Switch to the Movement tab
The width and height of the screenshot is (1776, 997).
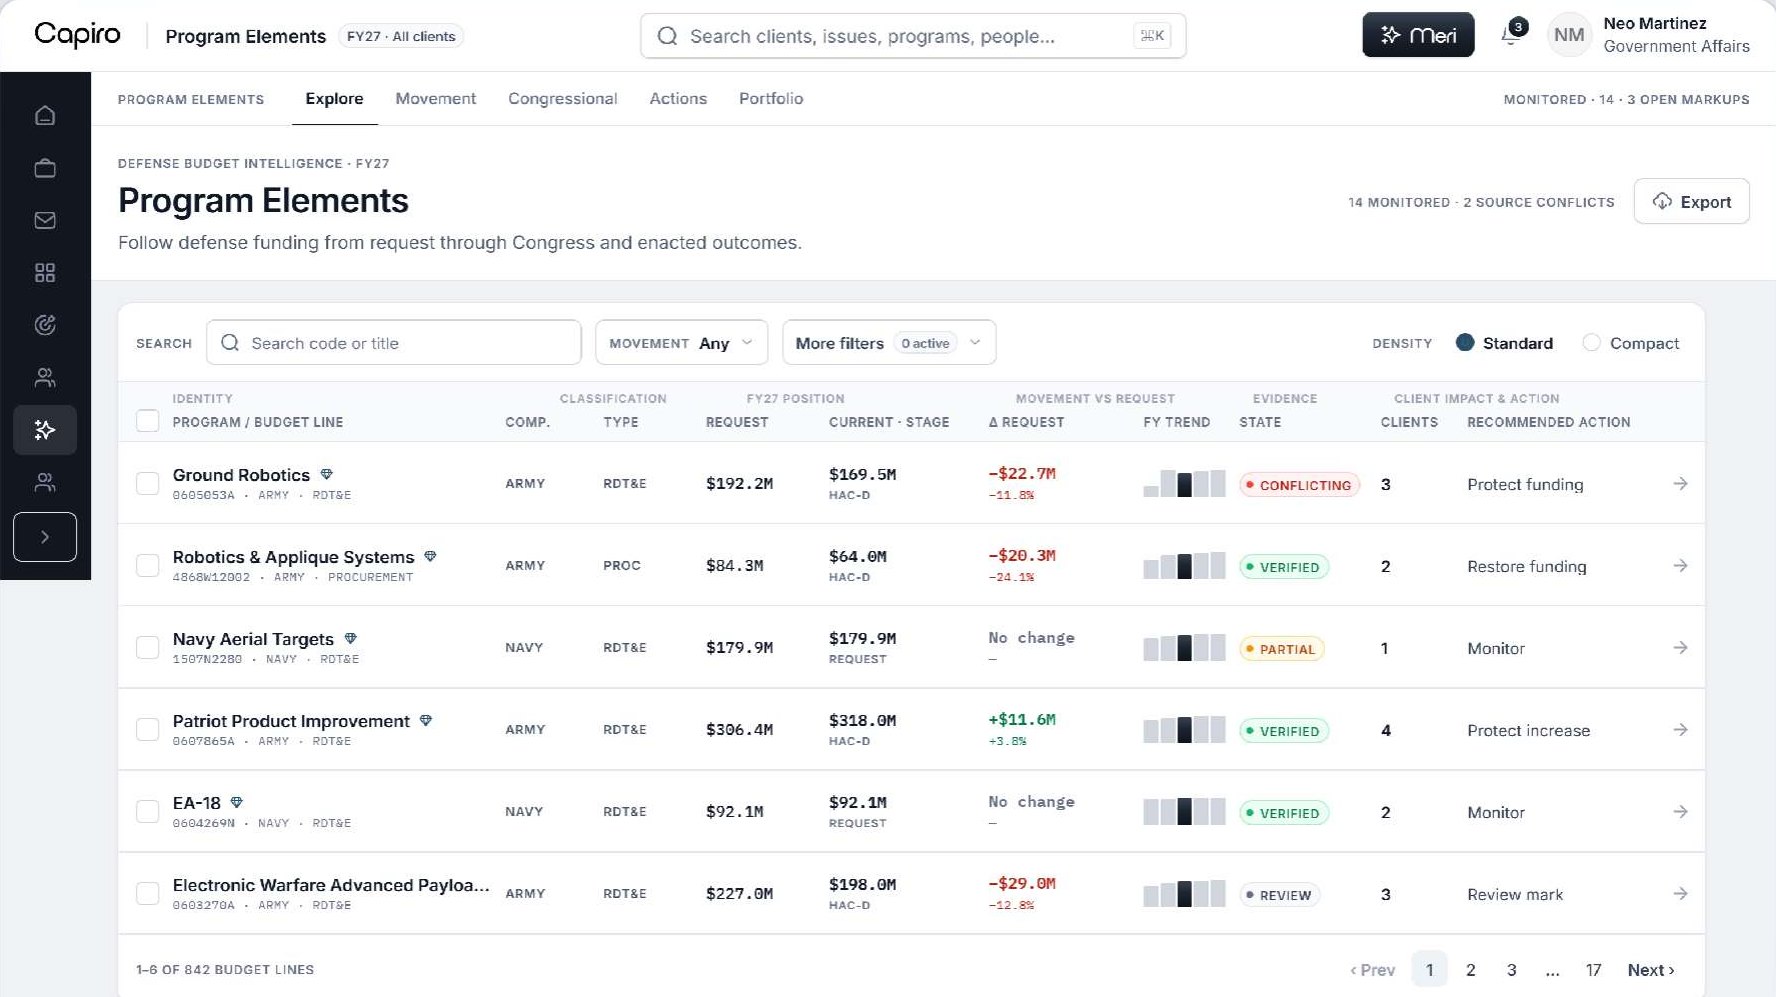point(436,99)
